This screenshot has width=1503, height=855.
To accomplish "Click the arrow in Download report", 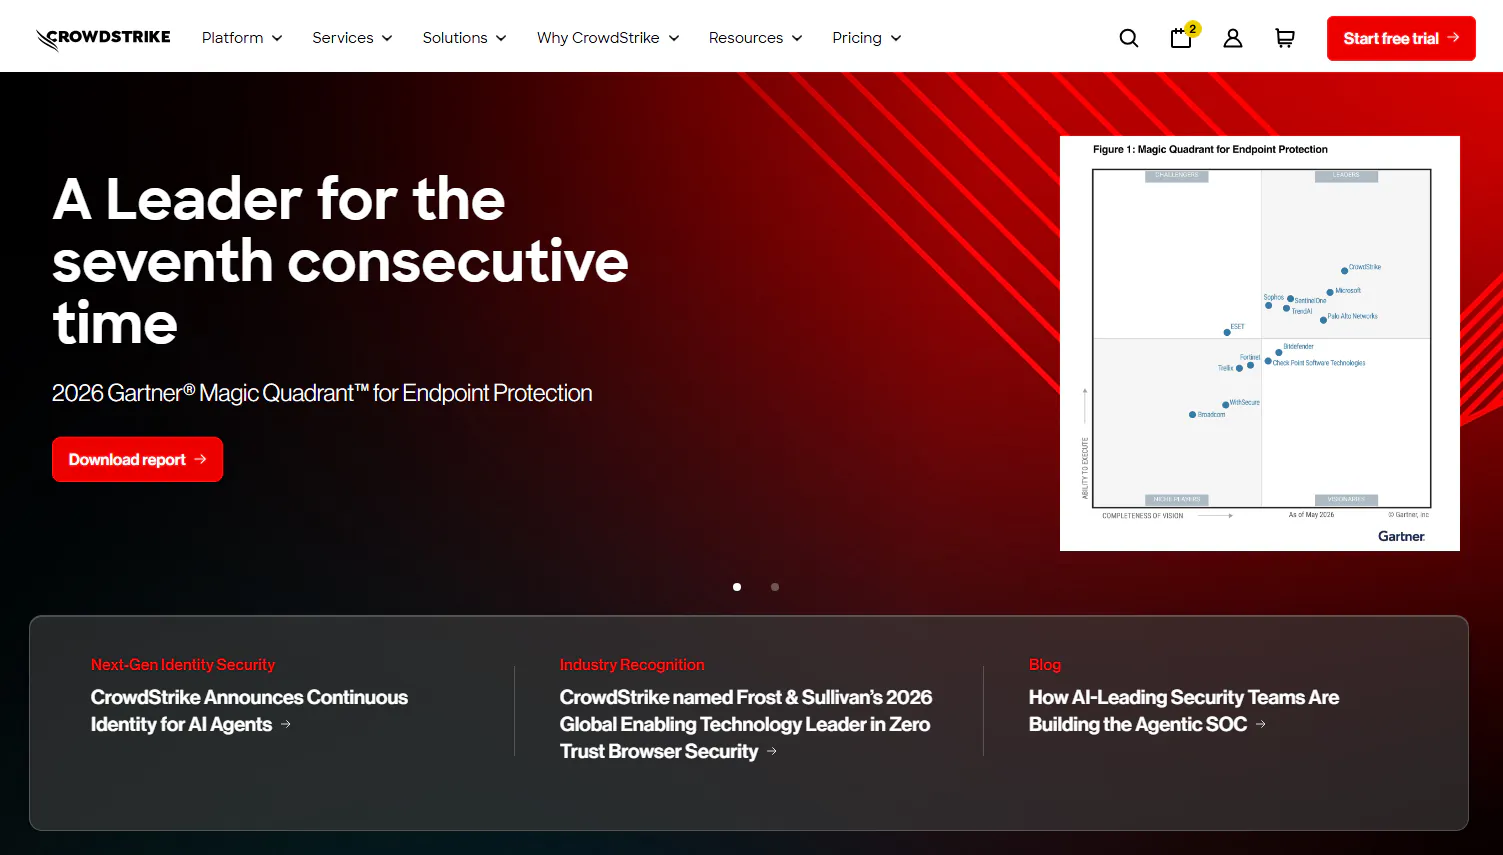I will 200,459.
